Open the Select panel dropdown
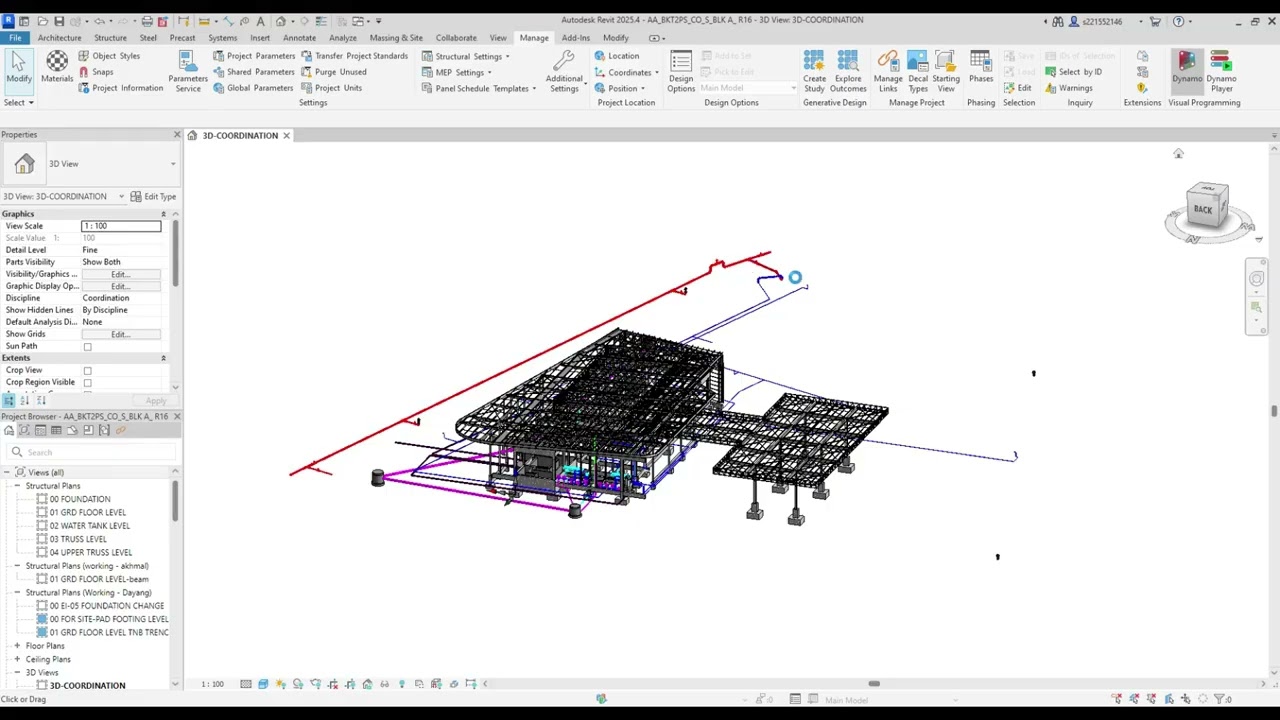This screenshot has width=1280, height=720. tap(18, 102)
